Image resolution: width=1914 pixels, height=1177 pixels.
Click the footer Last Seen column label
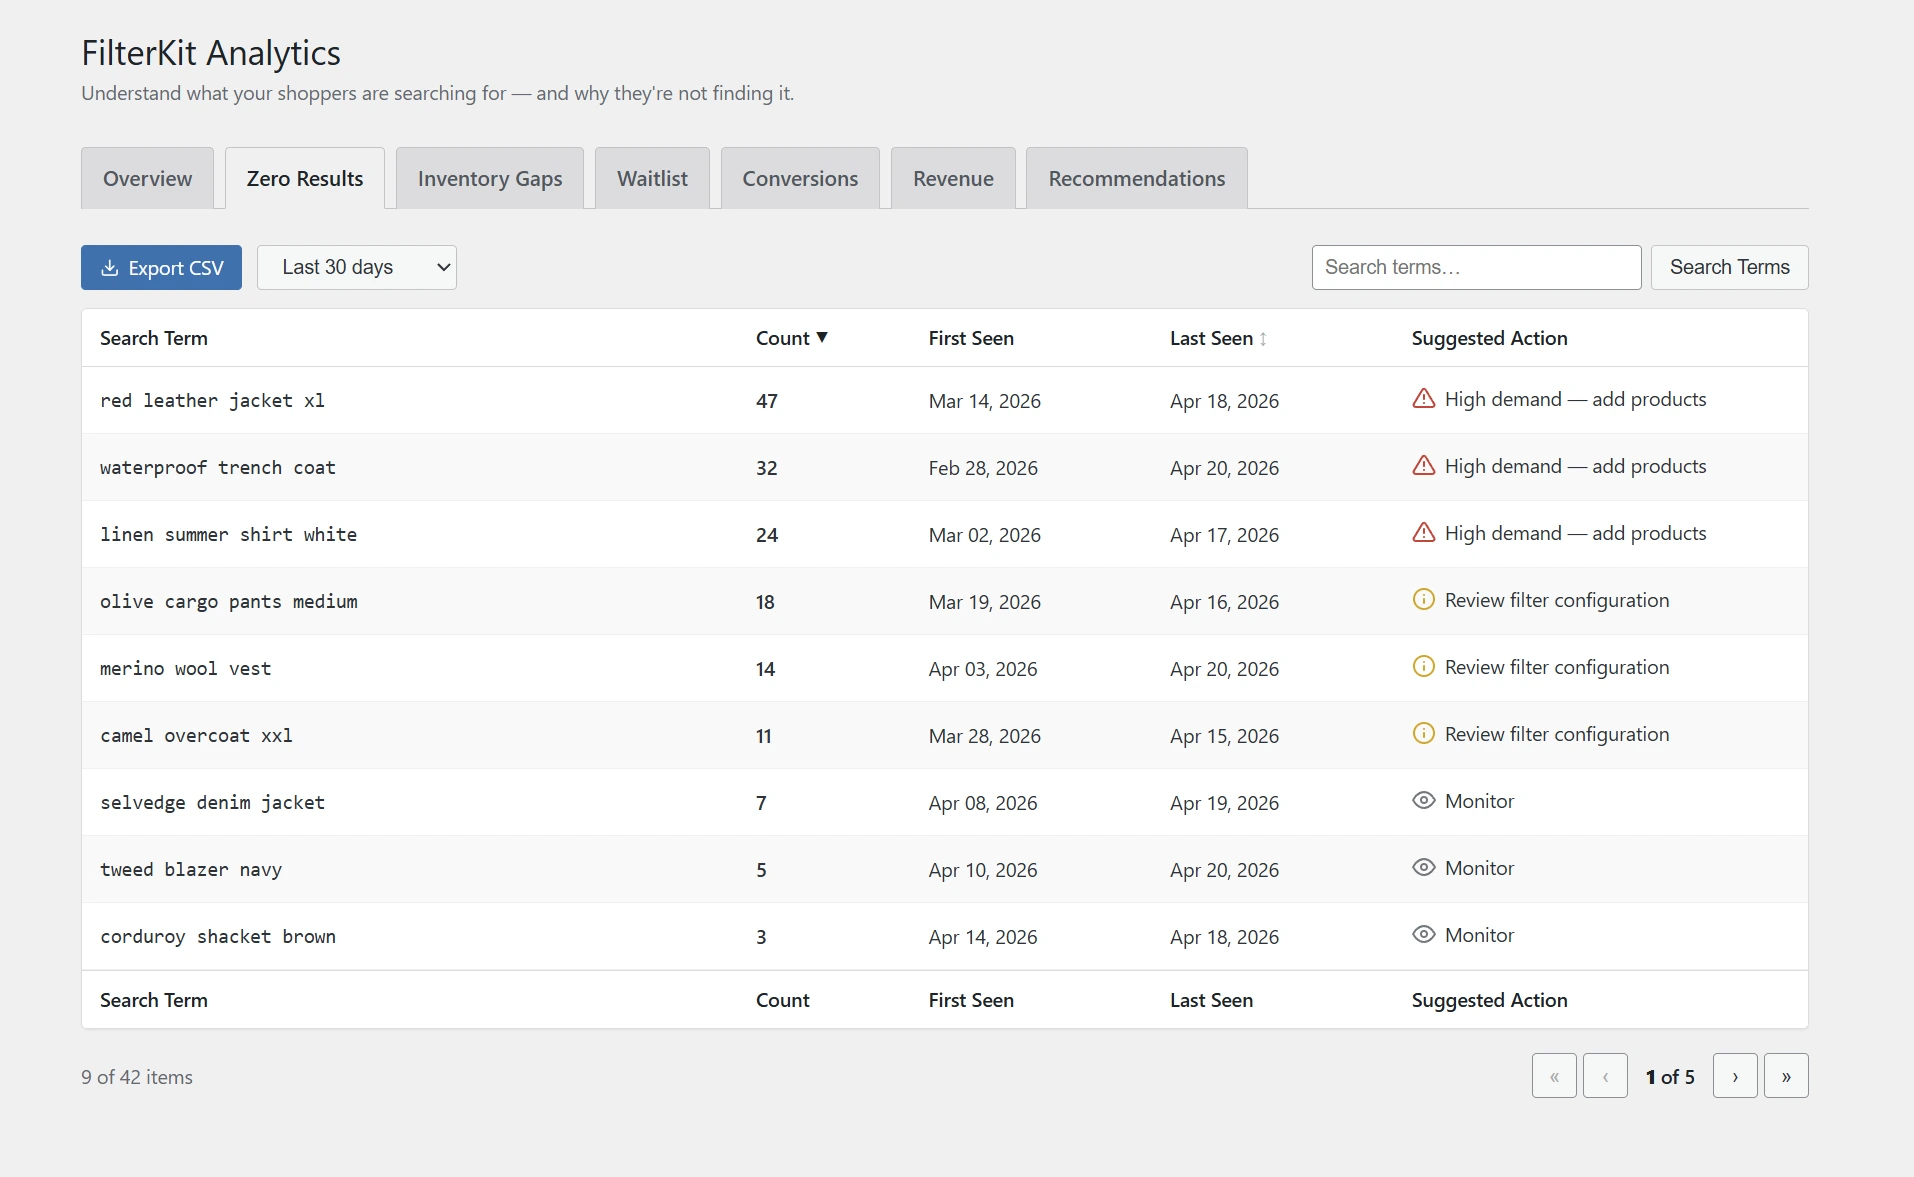[1211, 1000]
